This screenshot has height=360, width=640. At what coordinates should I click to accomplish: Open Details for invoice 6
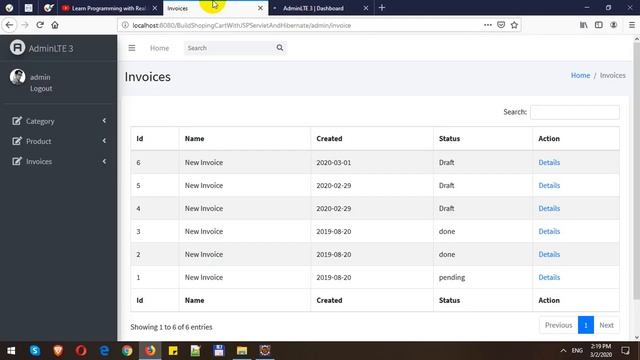click(x=549, y=162)
